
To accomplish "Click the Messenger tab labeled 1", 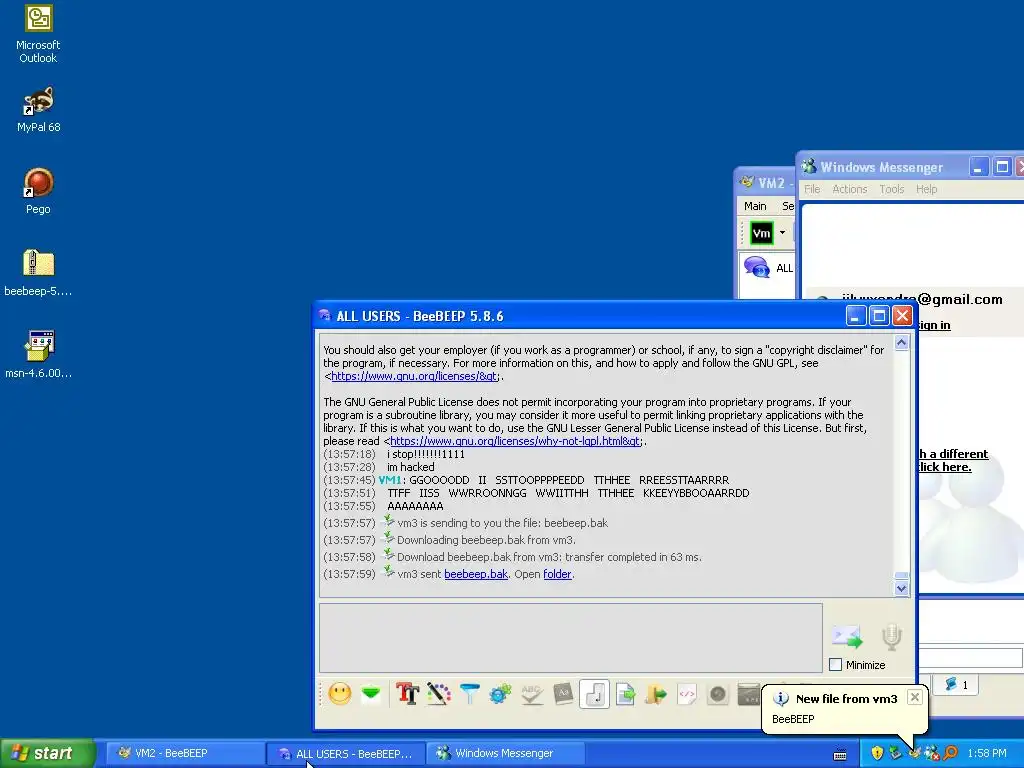I will tap(955, 684).
